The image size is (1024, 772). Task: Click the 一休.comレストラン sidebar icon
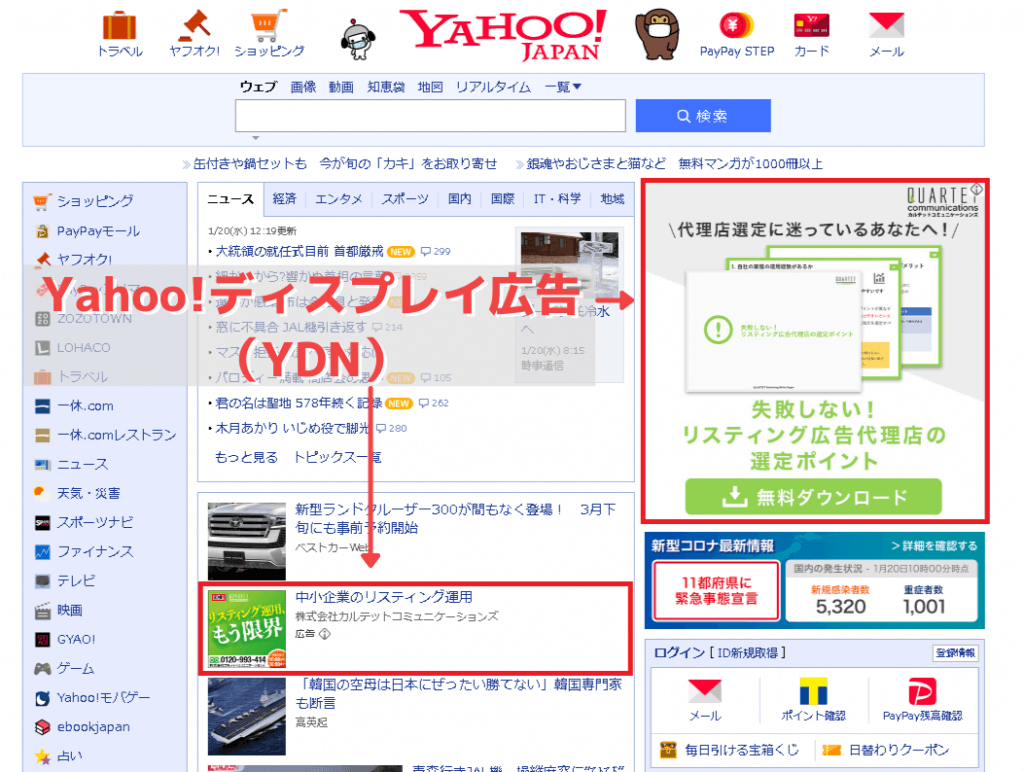point(42,435)
